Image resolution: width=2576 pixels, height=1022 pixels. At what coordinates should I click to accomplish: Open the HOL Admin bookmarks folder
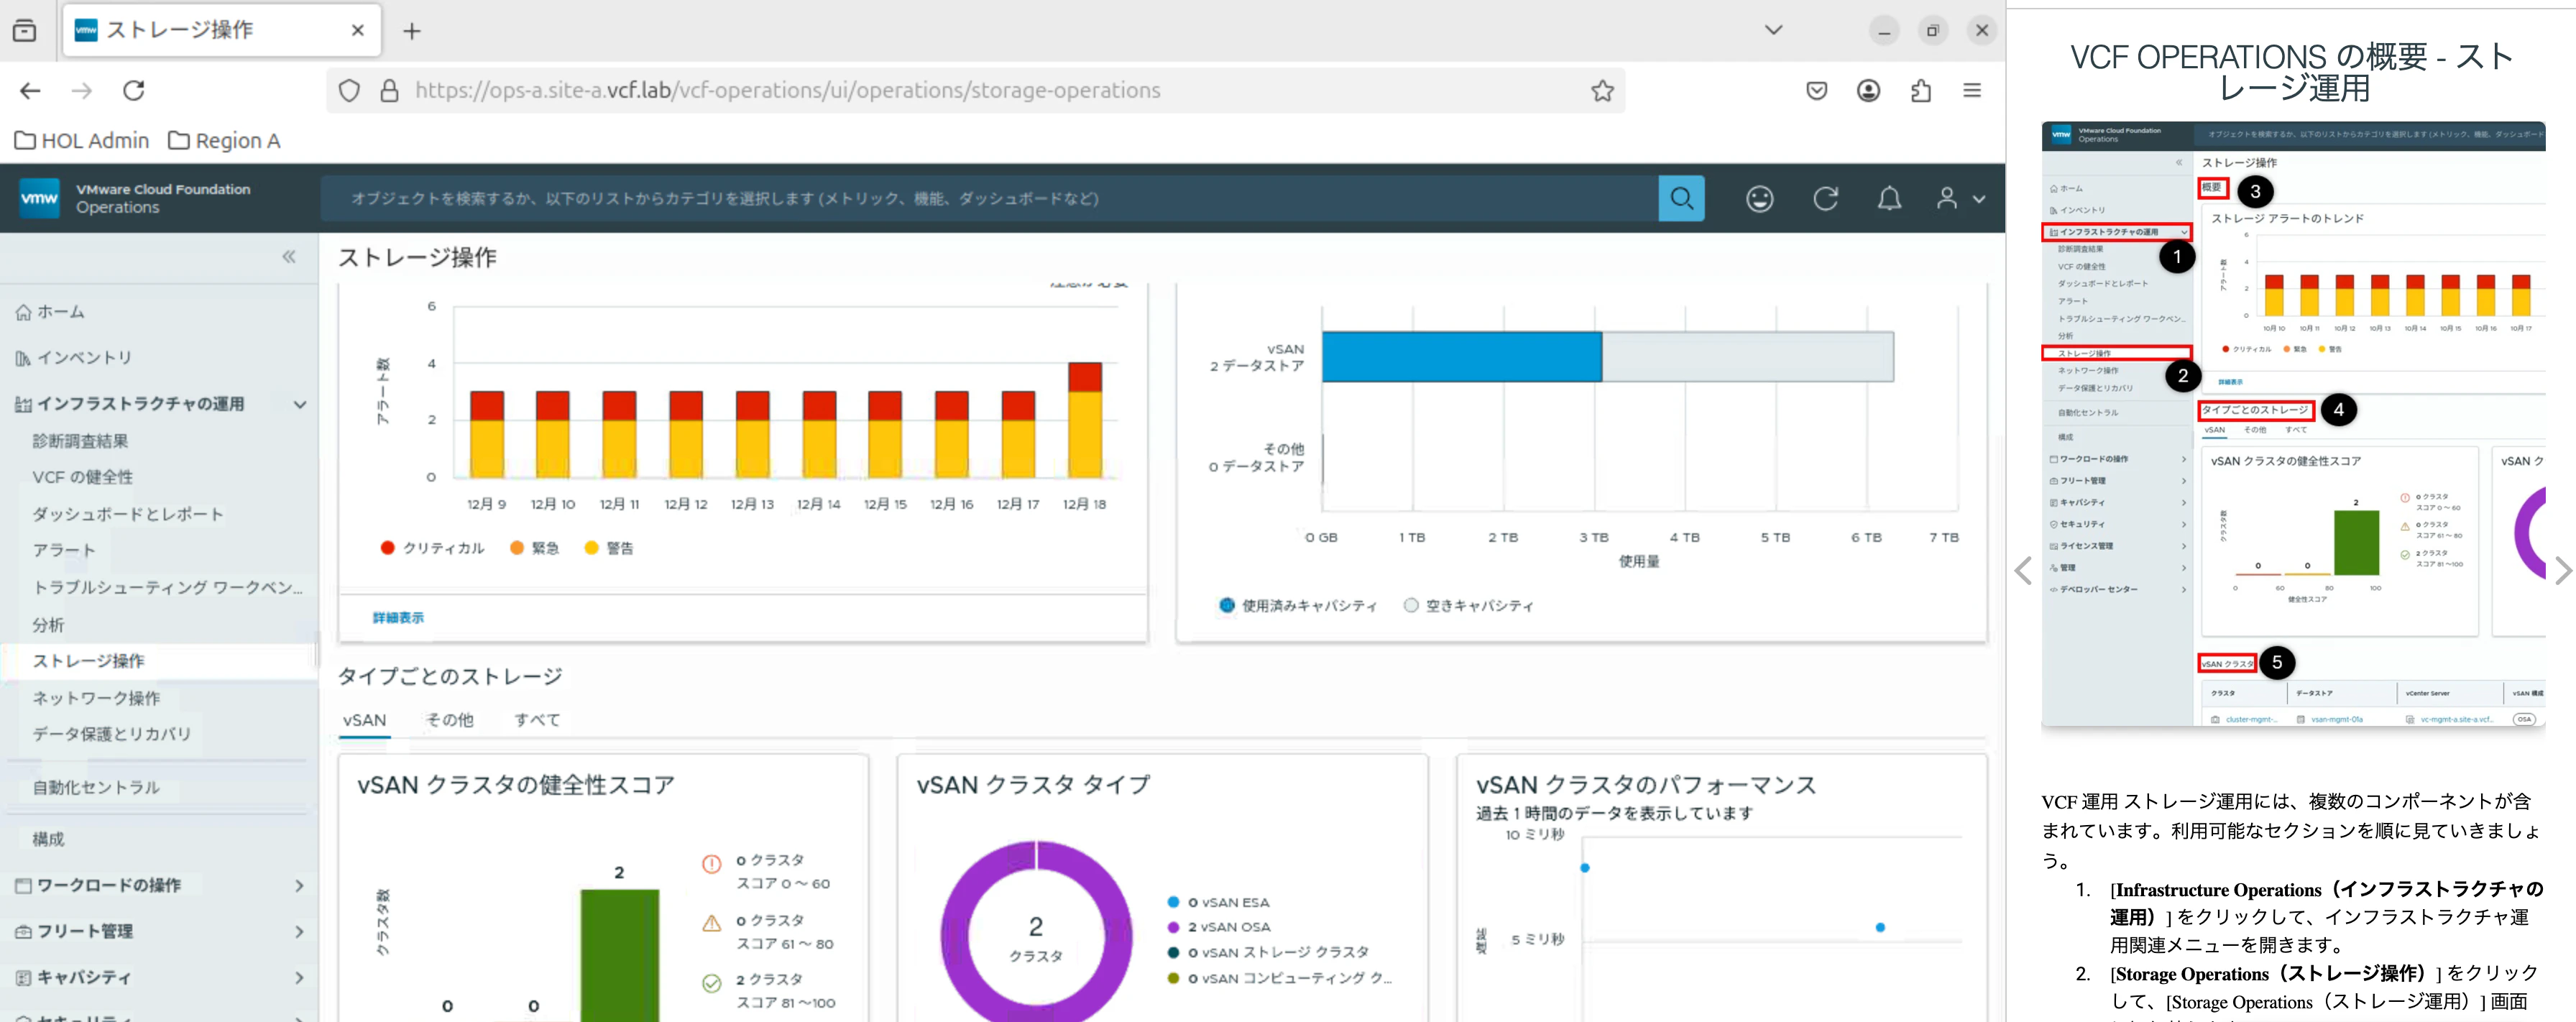point(82,141)
